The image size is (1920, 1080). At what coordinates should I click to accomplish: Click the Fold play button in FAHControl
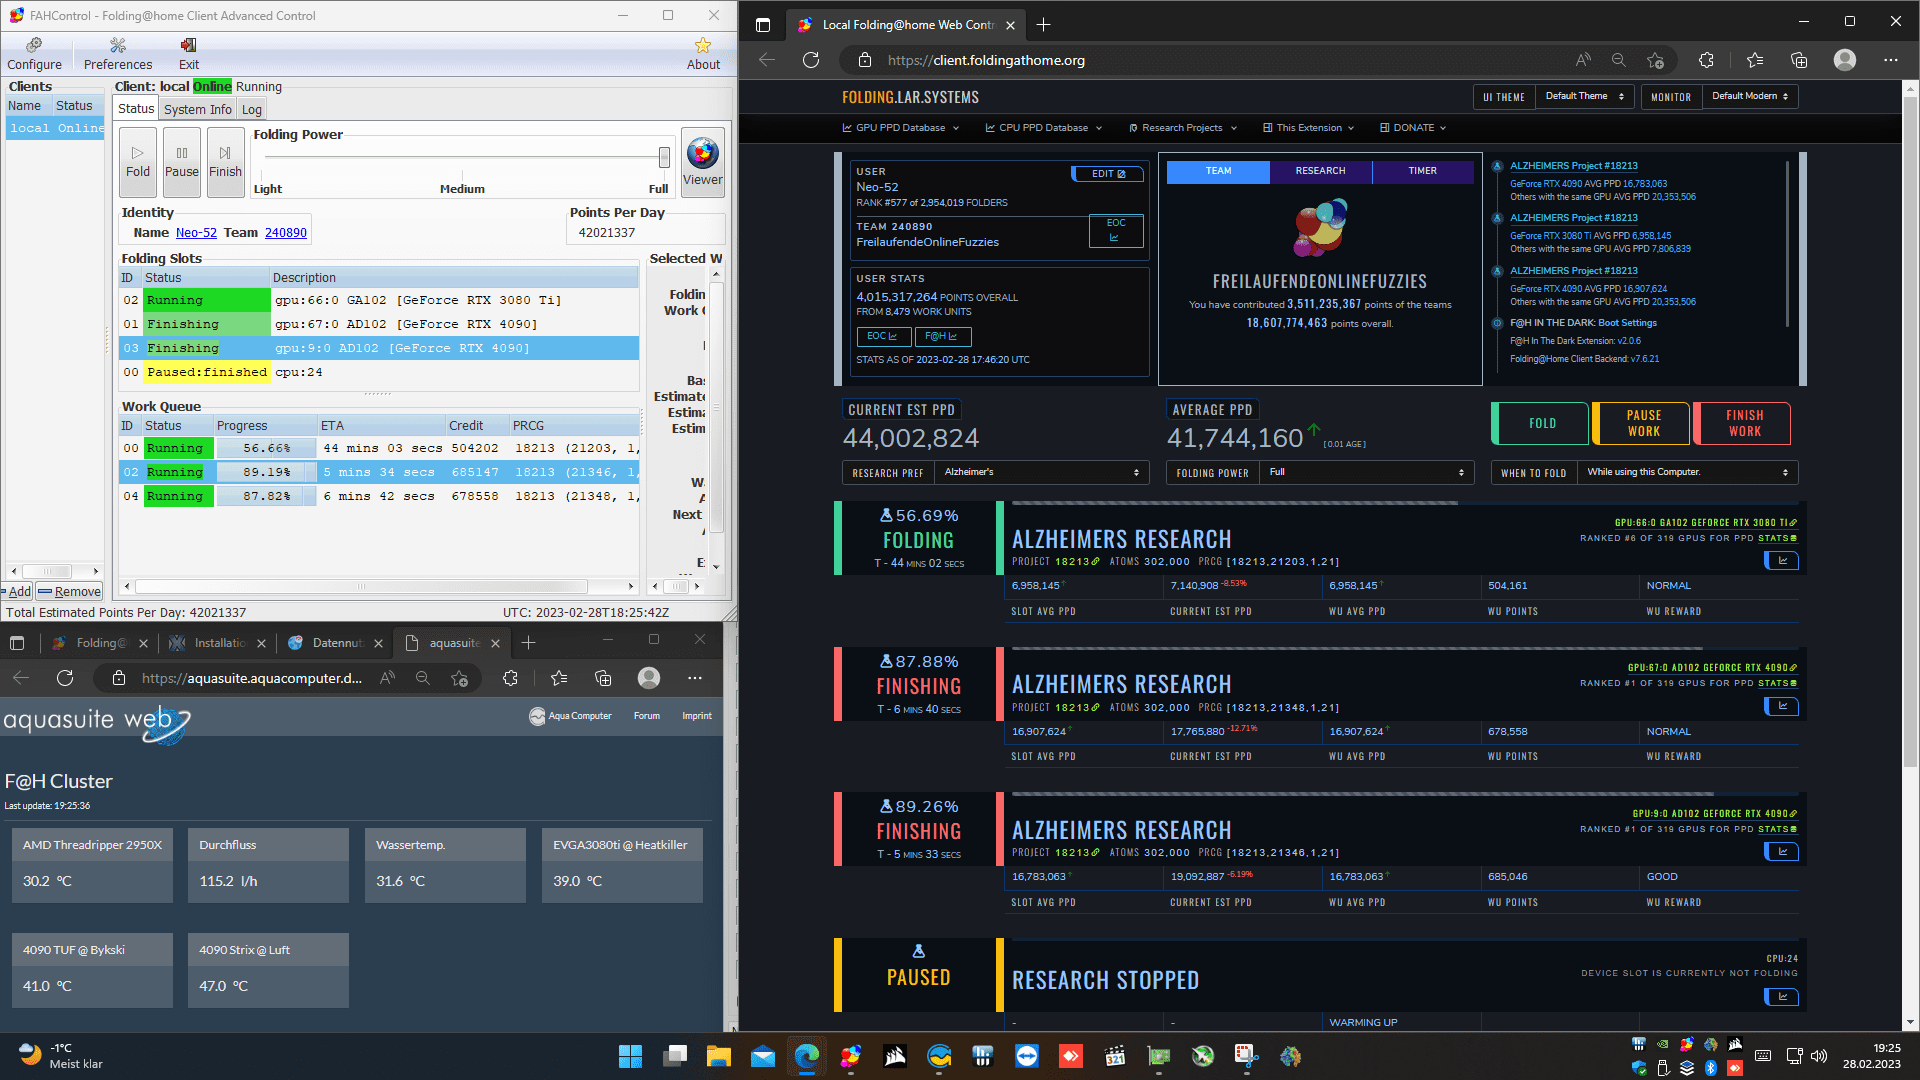tap(138, 161)
